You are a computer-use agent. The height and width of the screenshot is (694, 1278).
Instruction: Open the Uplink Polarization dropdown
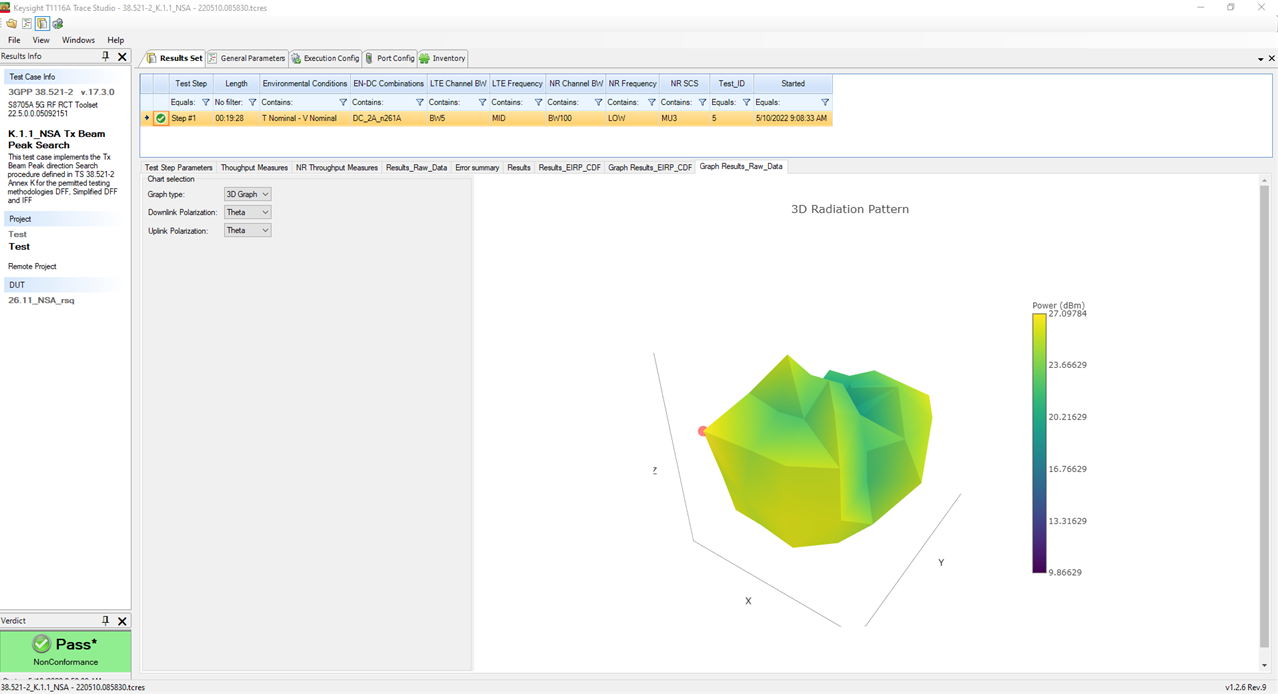tap(248, 230)
